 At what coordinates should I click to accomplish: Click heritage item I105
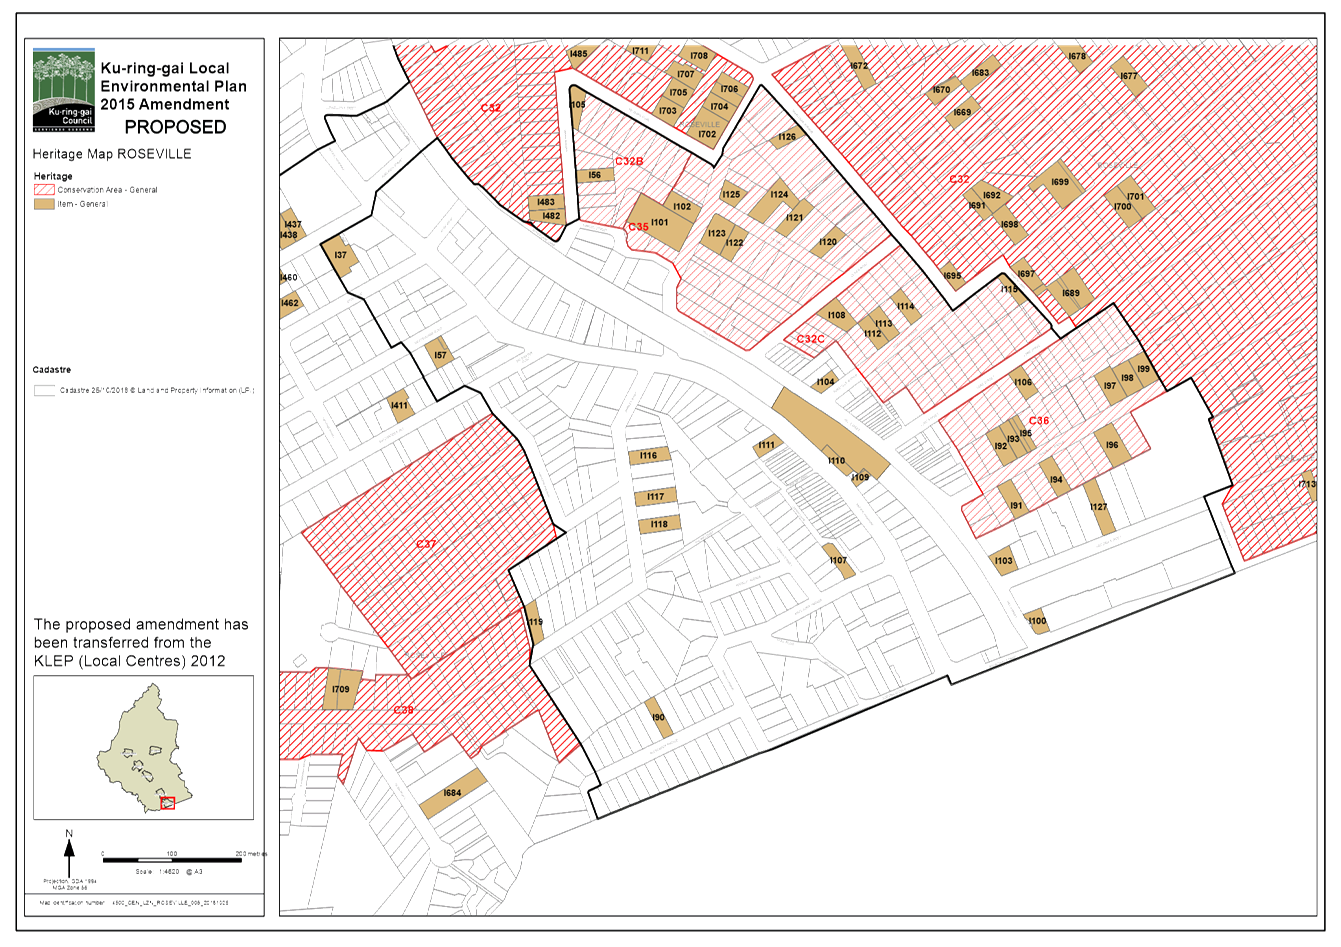pyautogui.click(x=577, y=109)
